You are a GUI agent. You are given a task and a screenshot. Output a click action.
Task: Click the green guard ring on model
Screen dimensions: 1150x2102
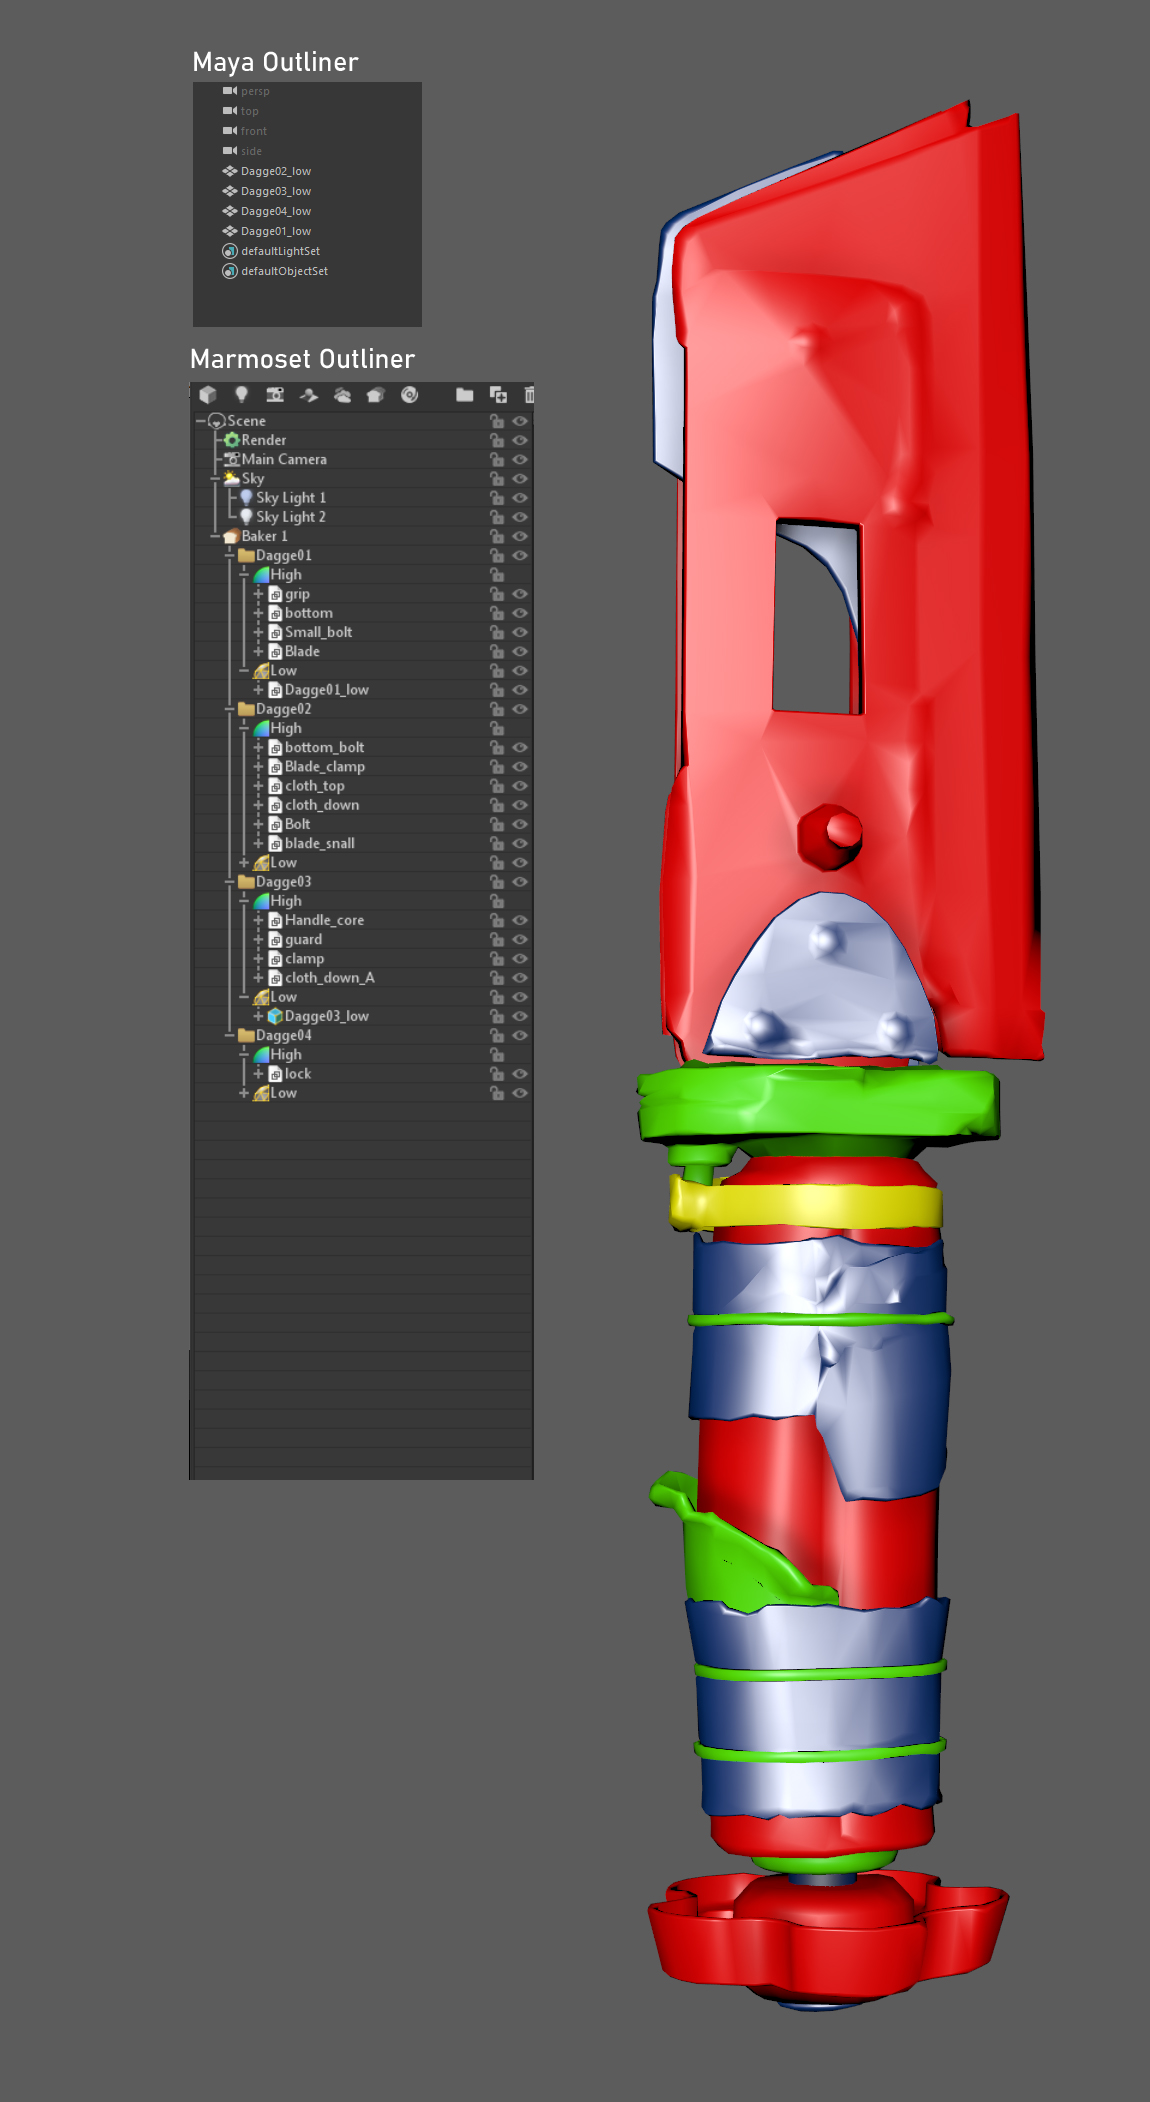[818, 1103]
